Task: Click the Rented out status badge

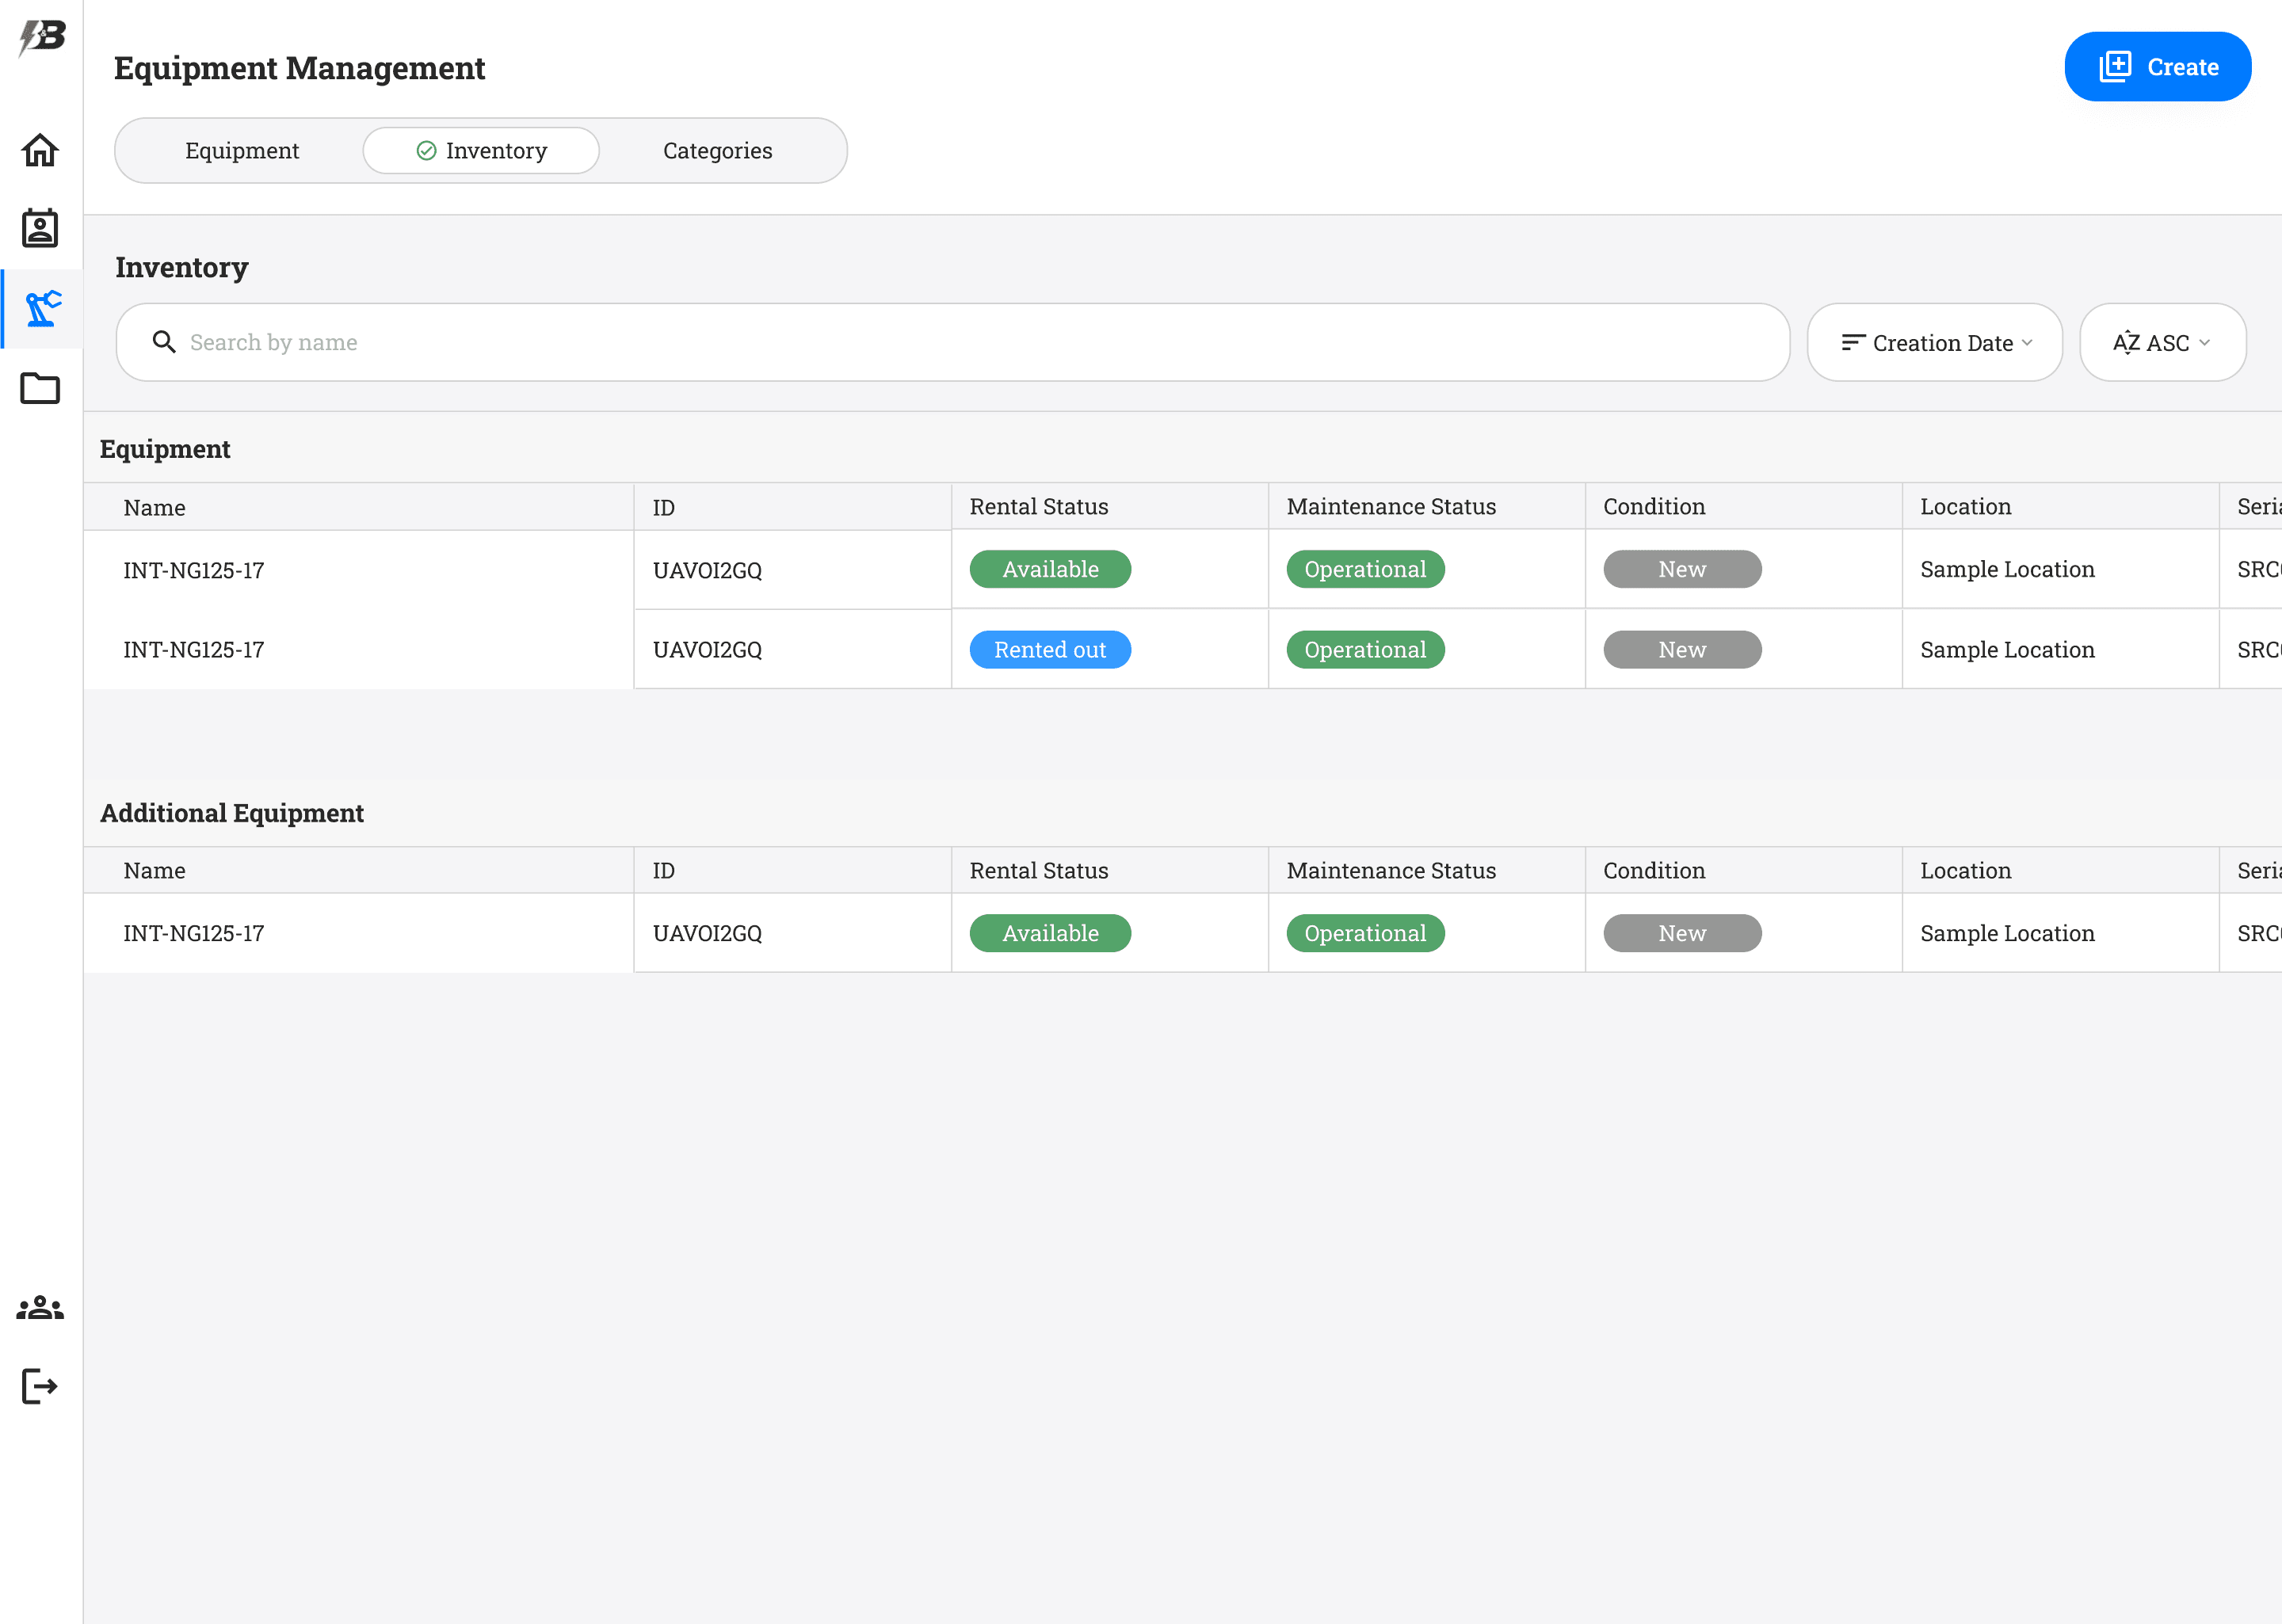Action: click(1050, 650)
